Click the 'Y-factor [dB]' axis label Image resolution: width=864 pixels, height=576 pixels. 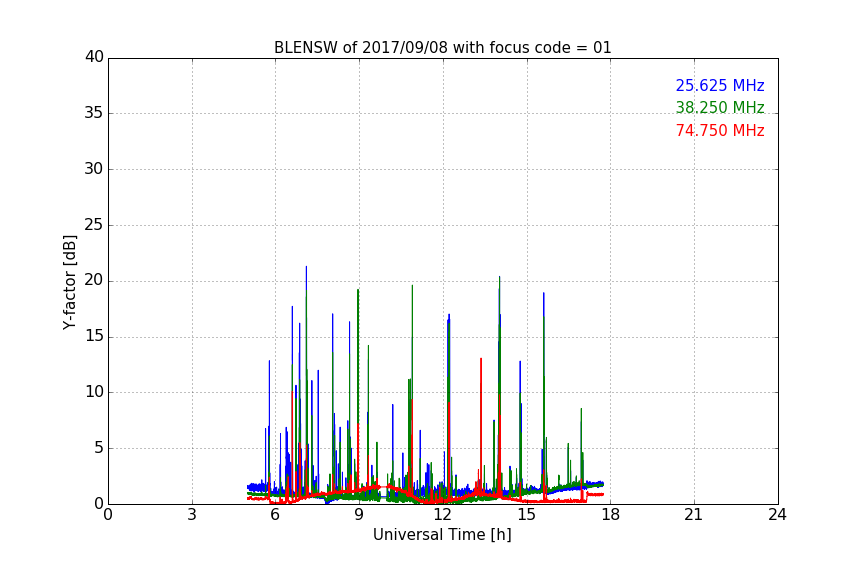click(x=70, y=282)
